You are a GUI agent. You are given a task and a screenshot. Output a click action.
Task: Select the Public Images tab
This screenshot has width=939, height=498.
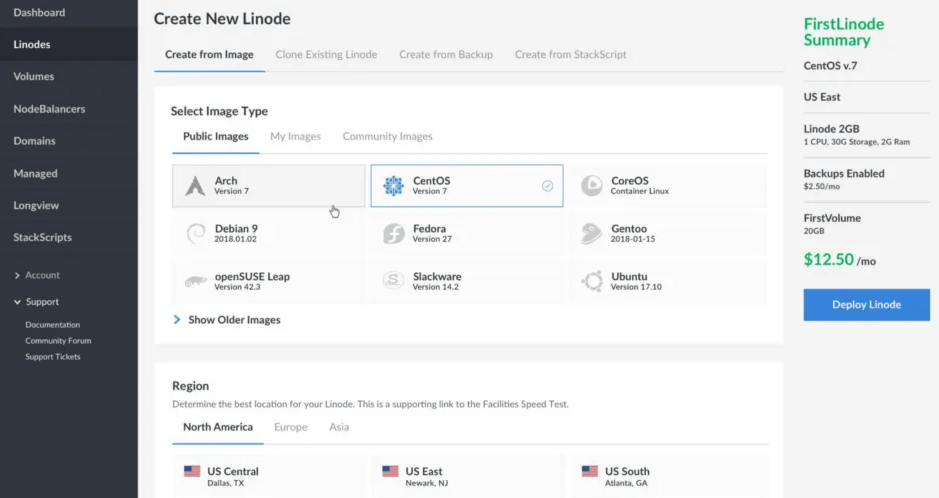point(216,136)
